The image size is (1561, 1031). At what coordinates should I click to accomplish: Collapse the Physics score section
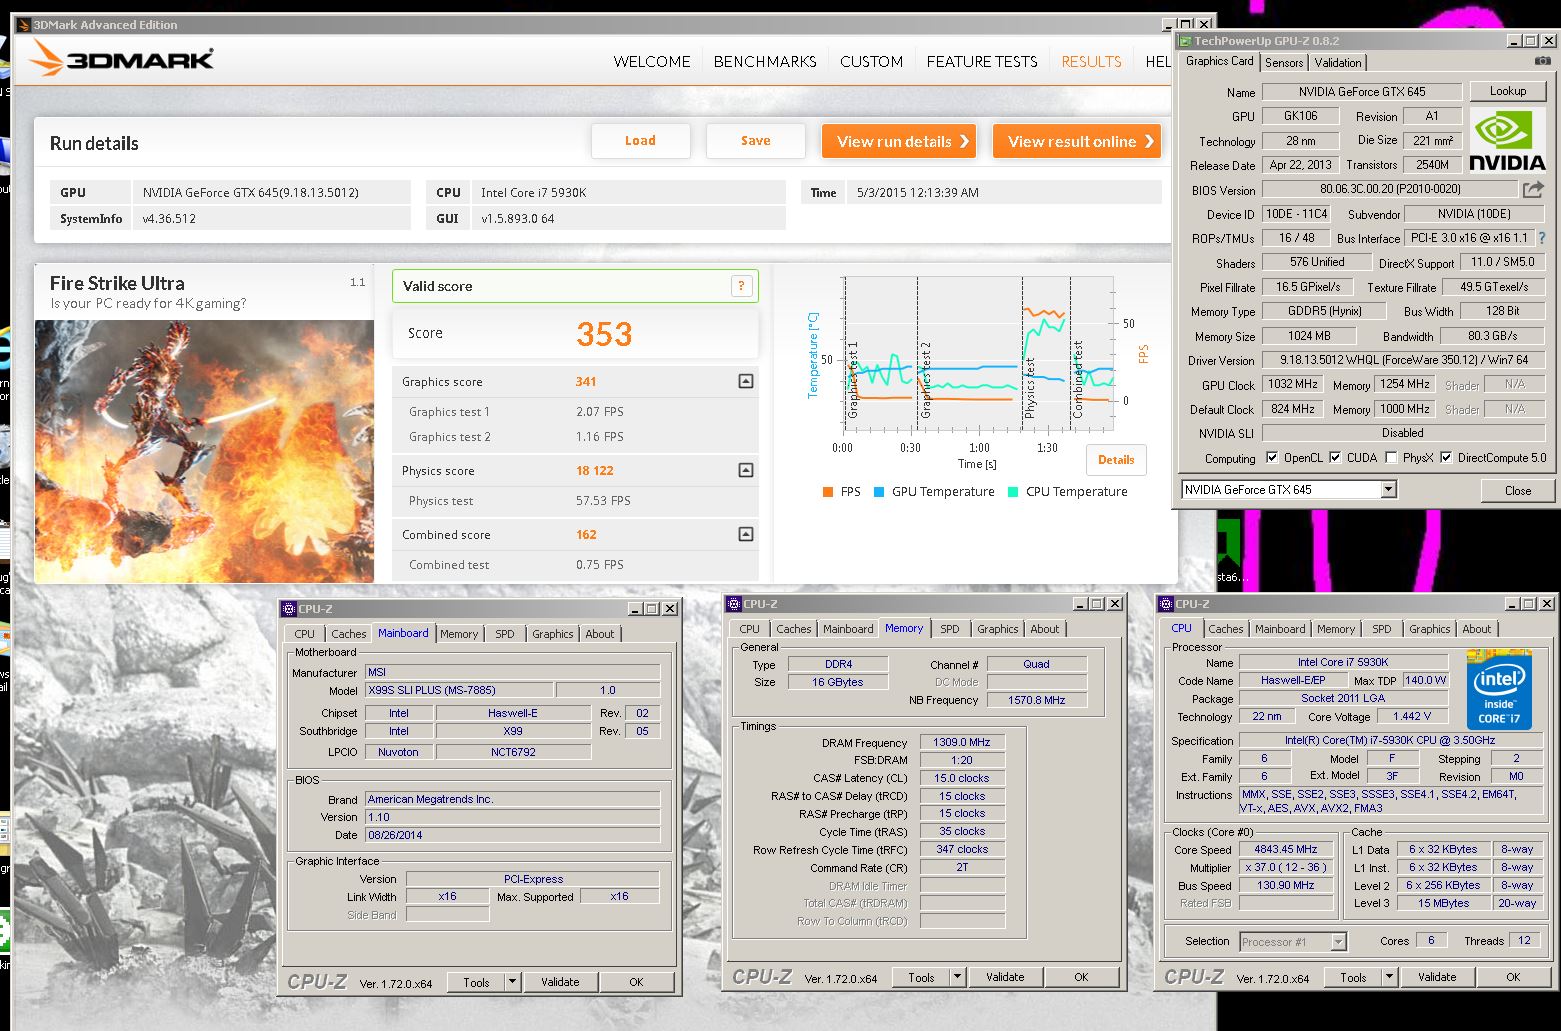745,470
